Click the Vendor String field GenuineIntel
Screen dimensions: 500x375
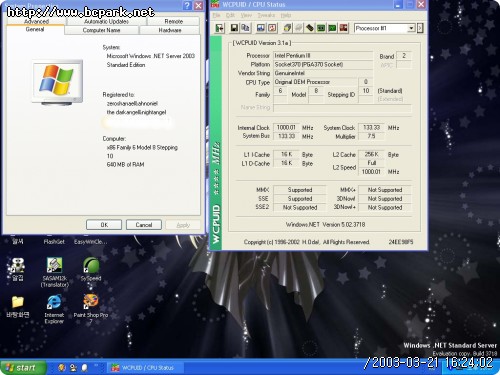pos(323,73)
